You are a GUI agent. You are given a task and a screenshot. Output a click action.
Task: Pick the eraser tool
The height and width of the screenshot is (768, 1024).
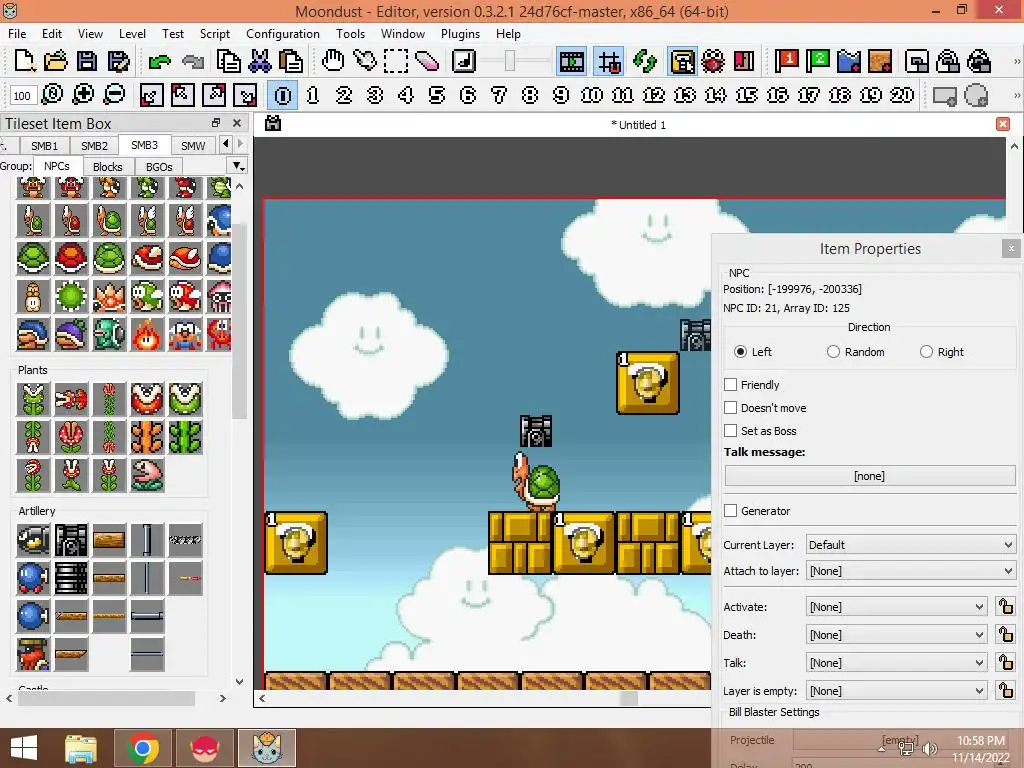pos(427,61)
